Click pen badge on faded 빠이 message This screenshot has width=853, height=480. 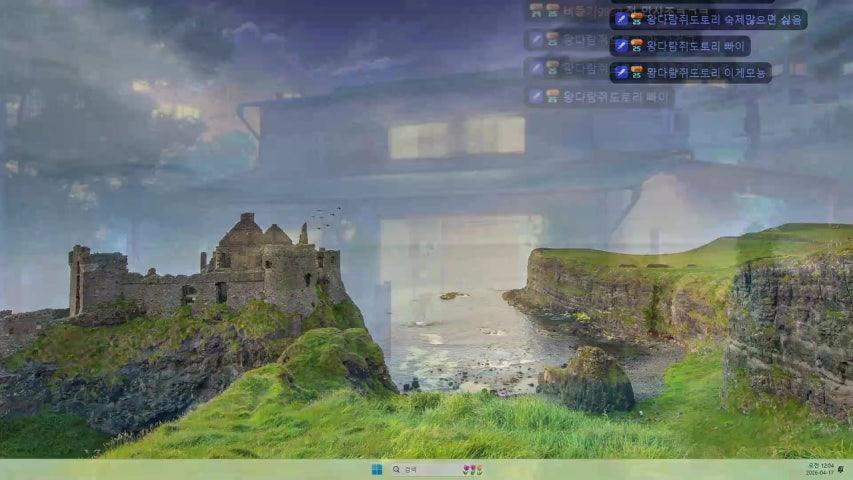(x=536, y=97)
